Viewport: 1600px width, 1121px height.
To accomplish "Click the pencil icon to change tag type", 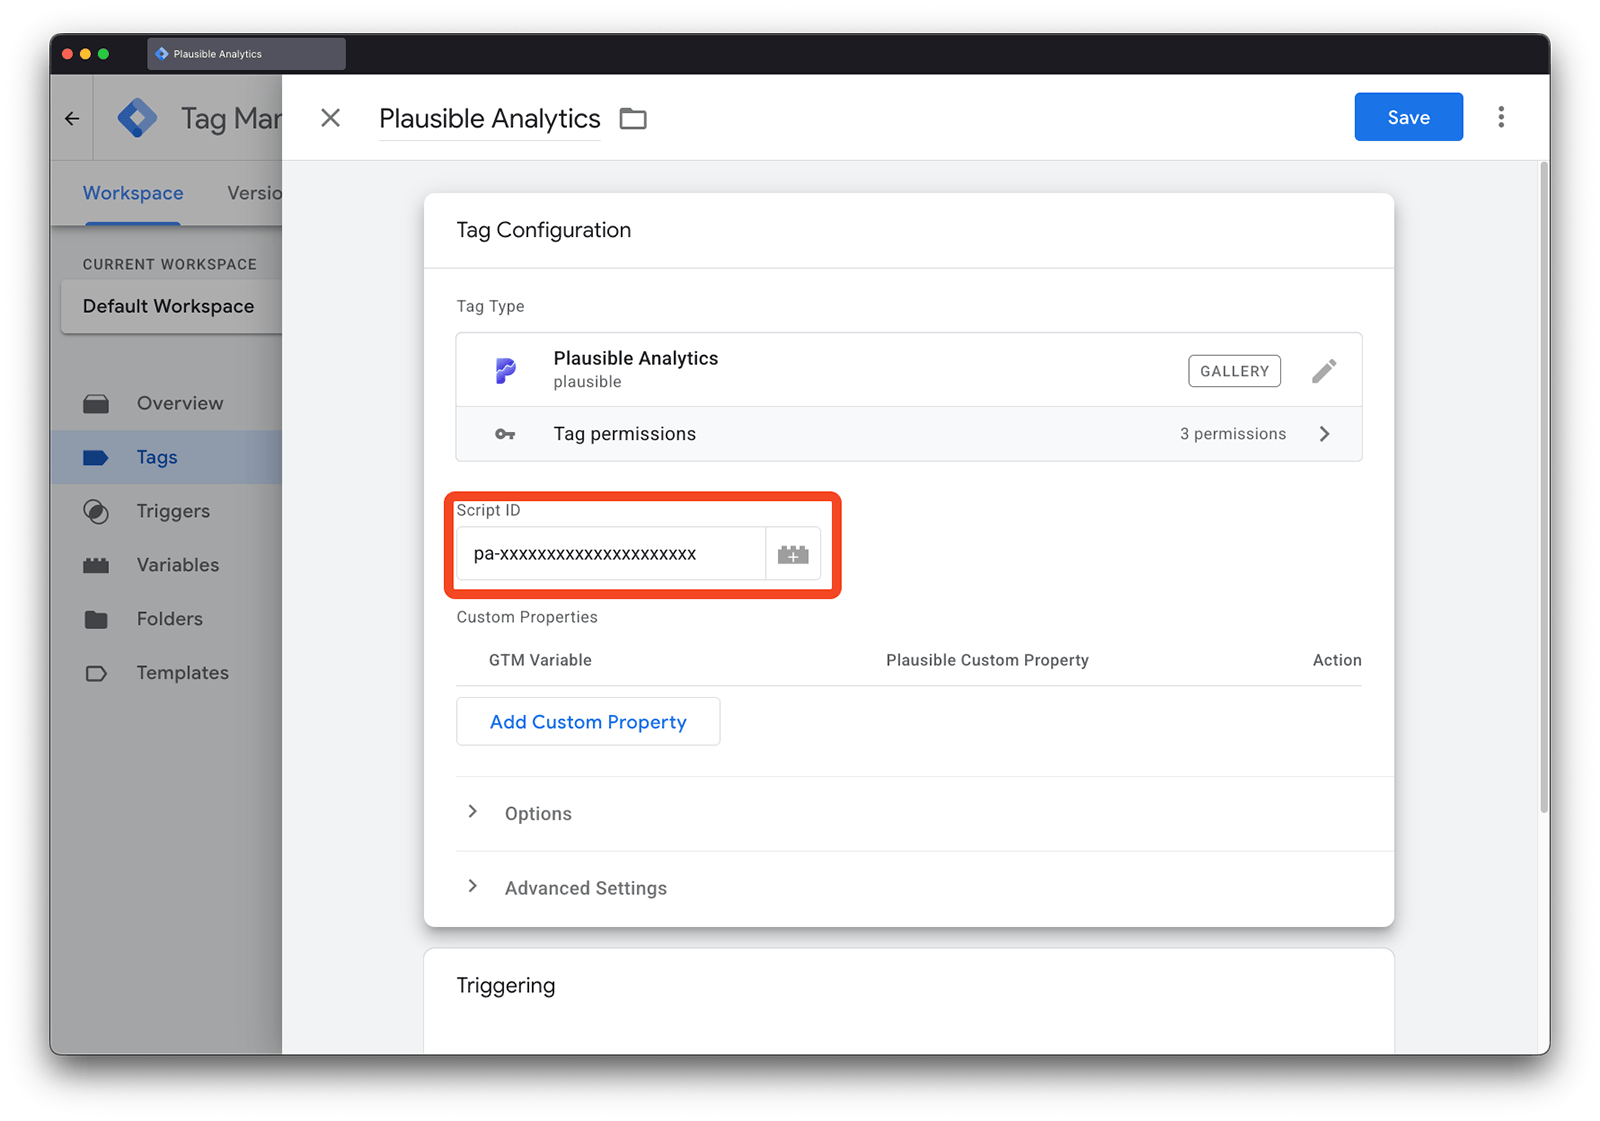I will click(x=1324, y=370).
